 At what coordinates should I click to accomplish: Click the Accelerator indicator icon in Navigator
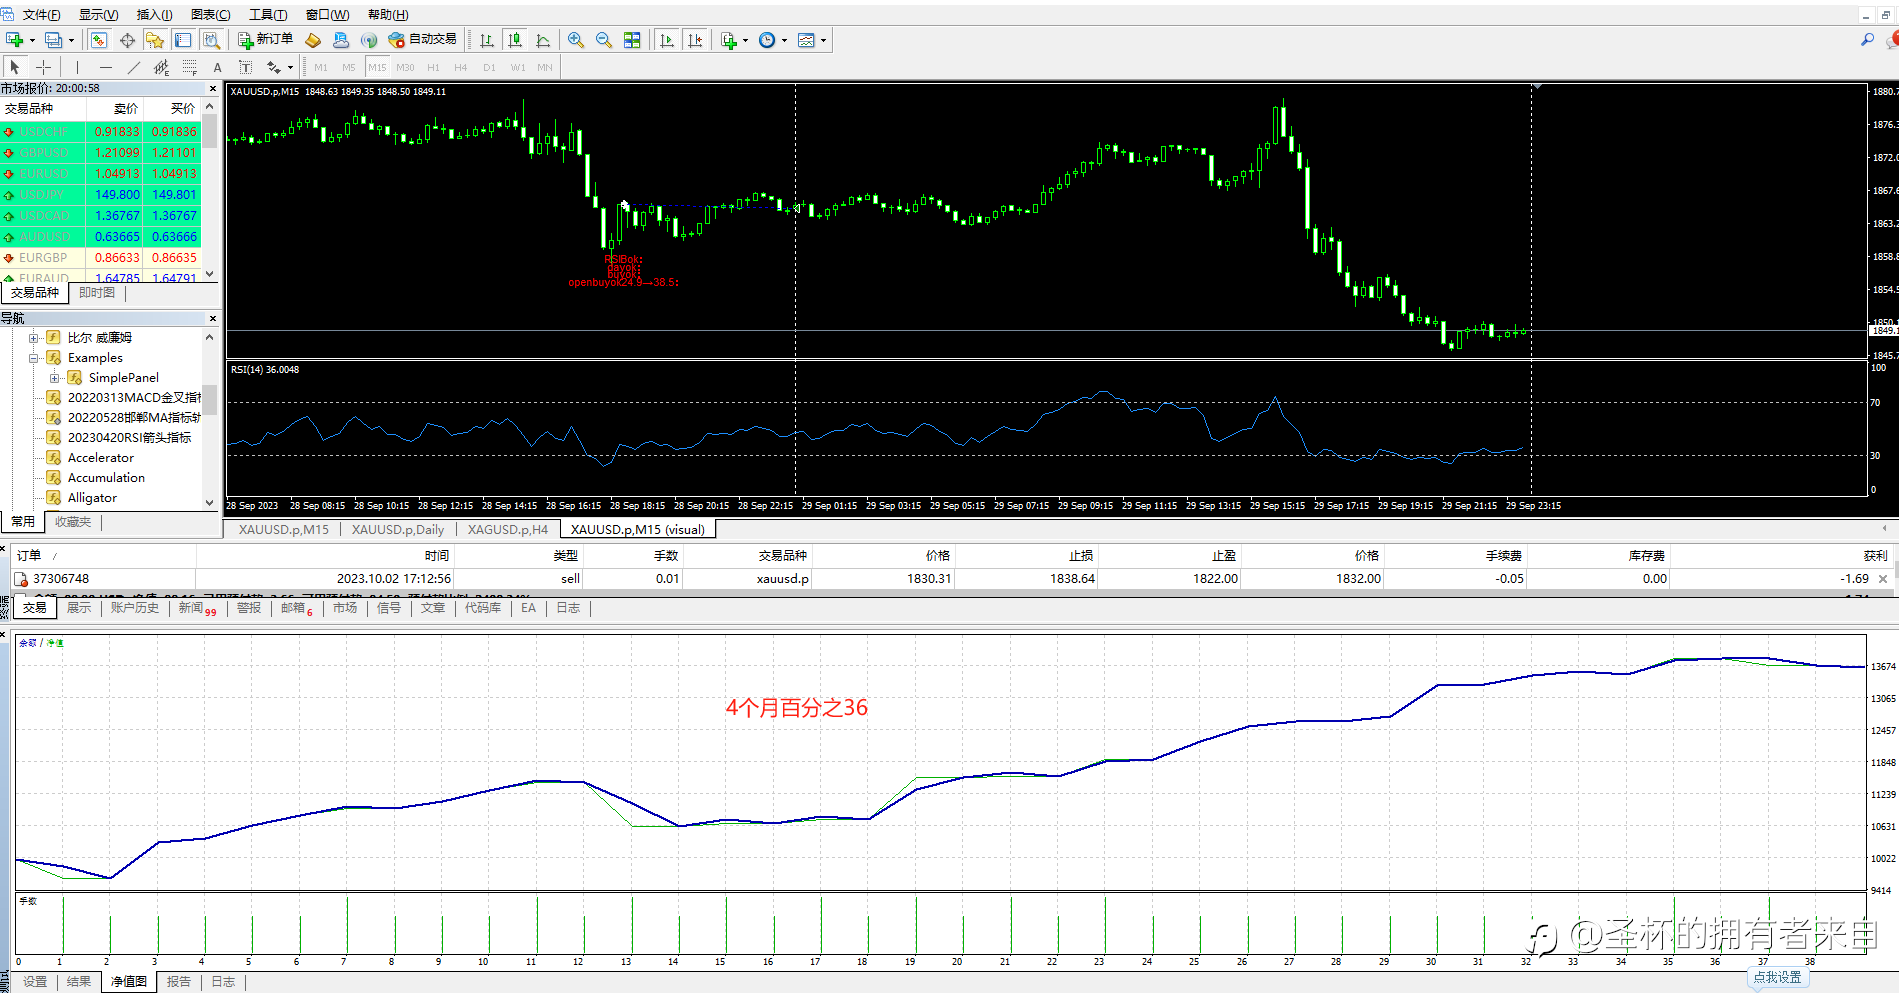[x=54, y=457]
